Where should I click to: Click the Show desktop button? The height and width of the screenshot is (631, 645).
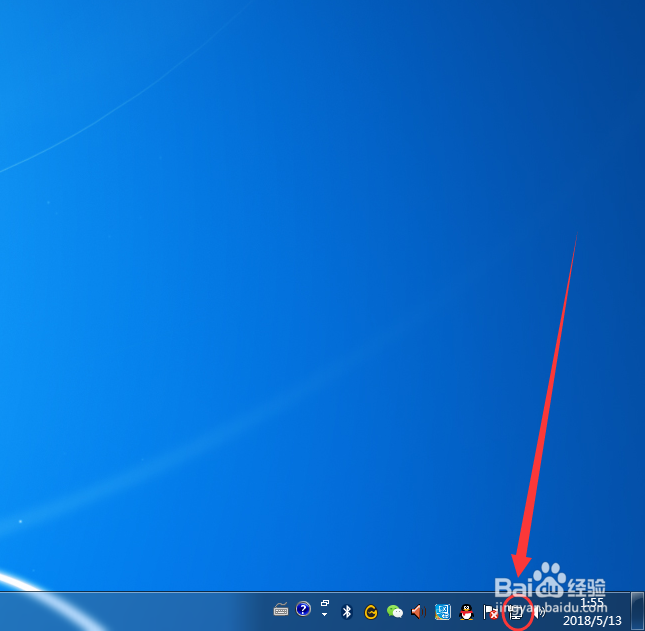(x=638, y=611)
